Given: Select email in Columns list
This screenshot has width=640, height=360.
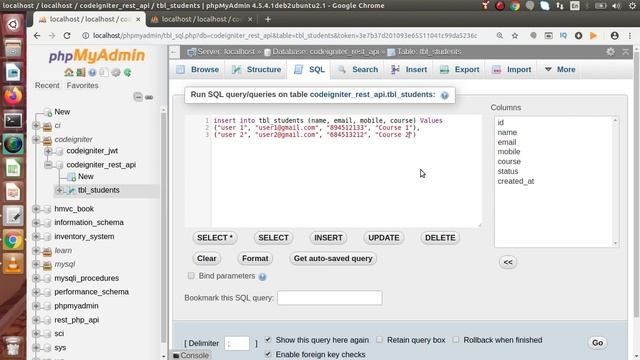Looking at the screenshot, I should tap(507, 142).
